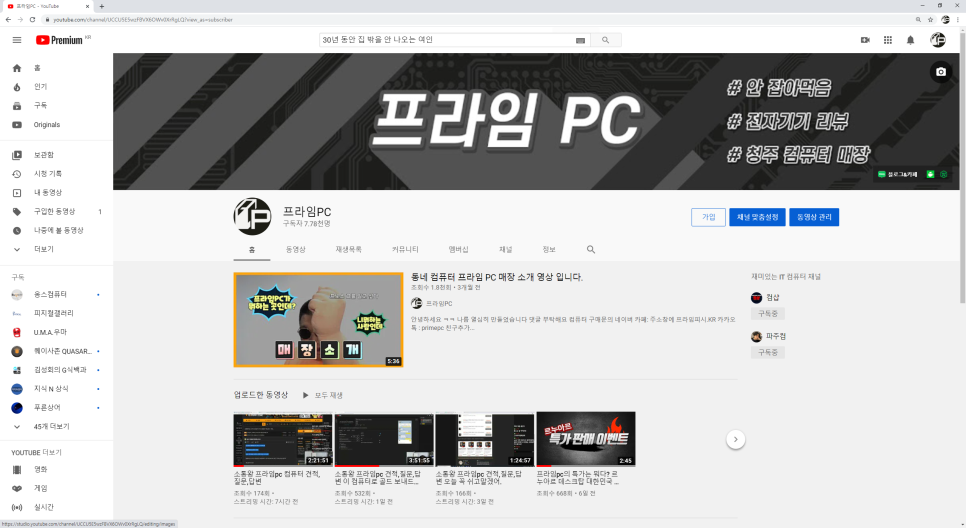Select the 홈 channel tab

pyautogui.click(x=252, y=250)
